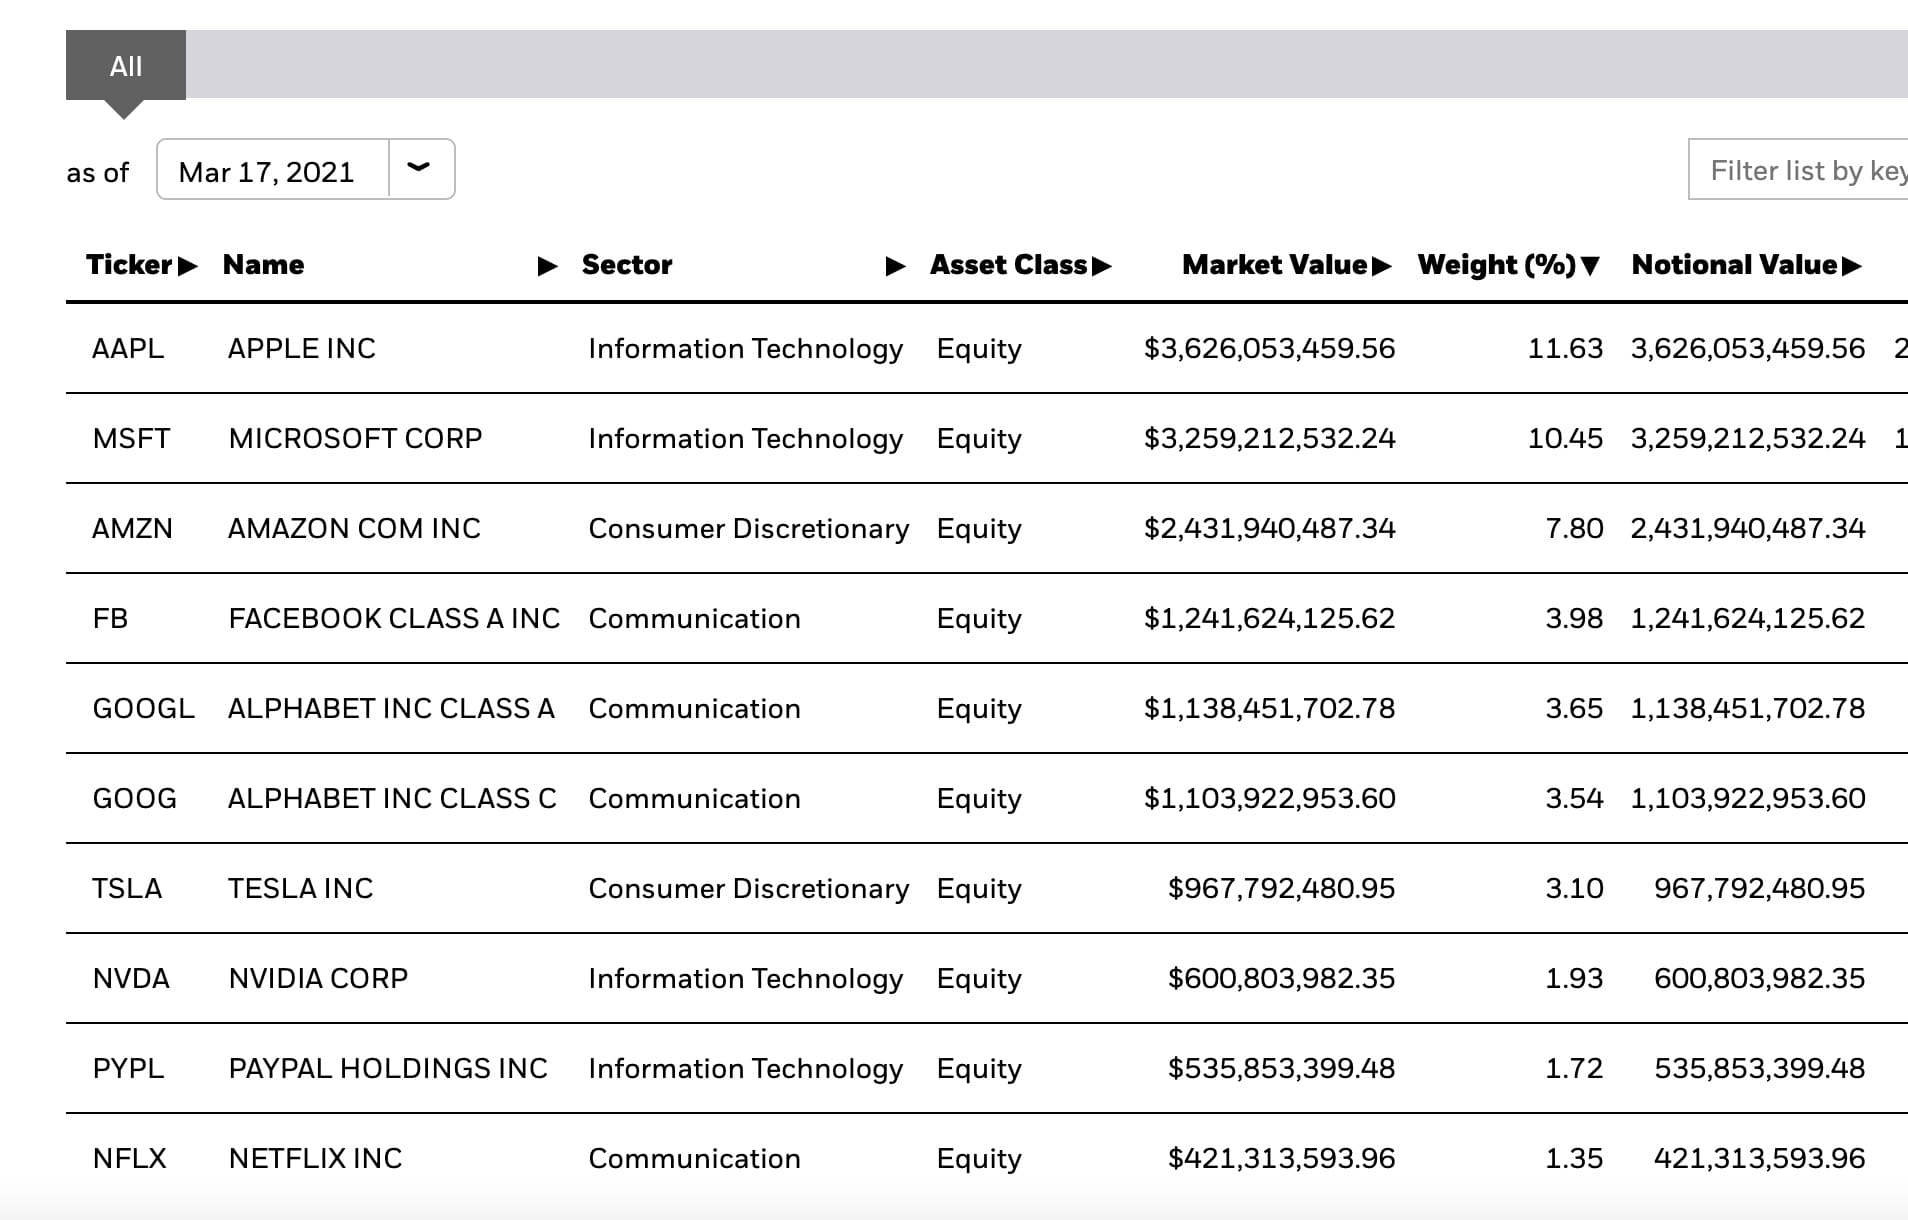Click Amazon's Consumer Discretionary sector cell

(x=749, y=529)
